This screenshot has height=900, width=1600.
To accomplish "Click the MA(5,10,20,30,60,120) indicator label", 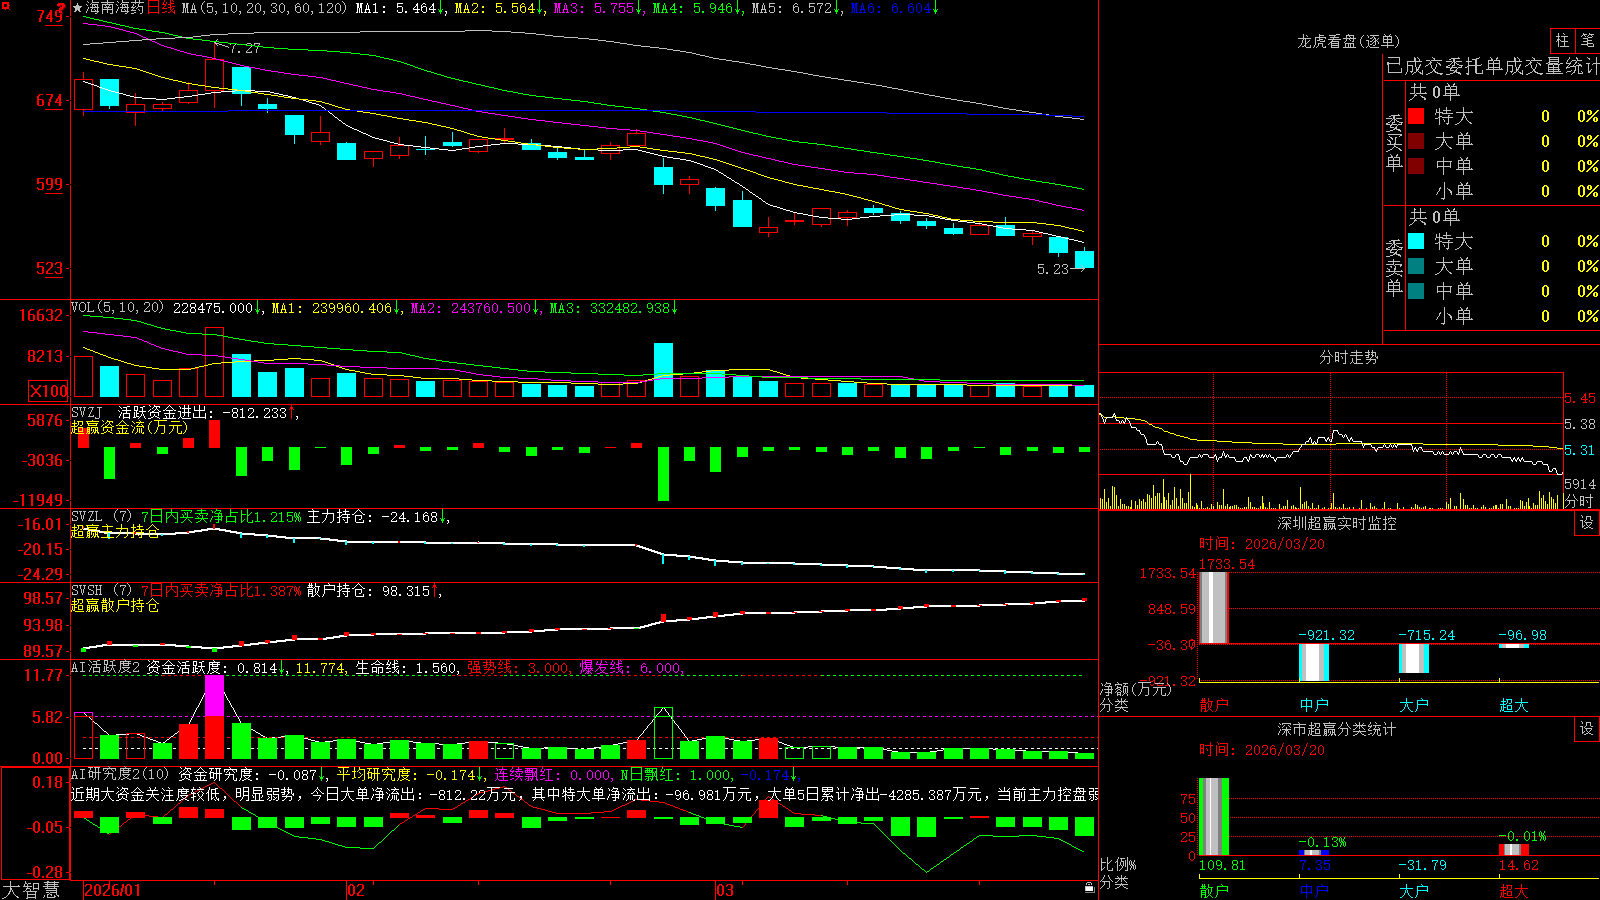I will pos(264,8).
